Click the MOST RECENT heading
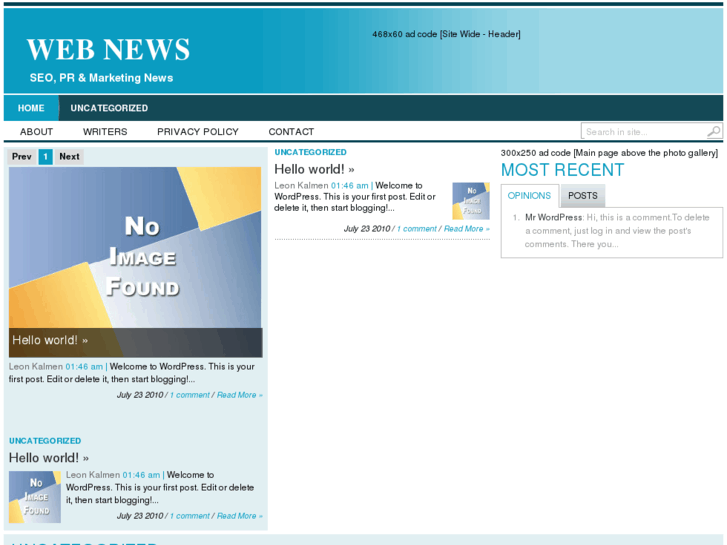 point(562,170)
